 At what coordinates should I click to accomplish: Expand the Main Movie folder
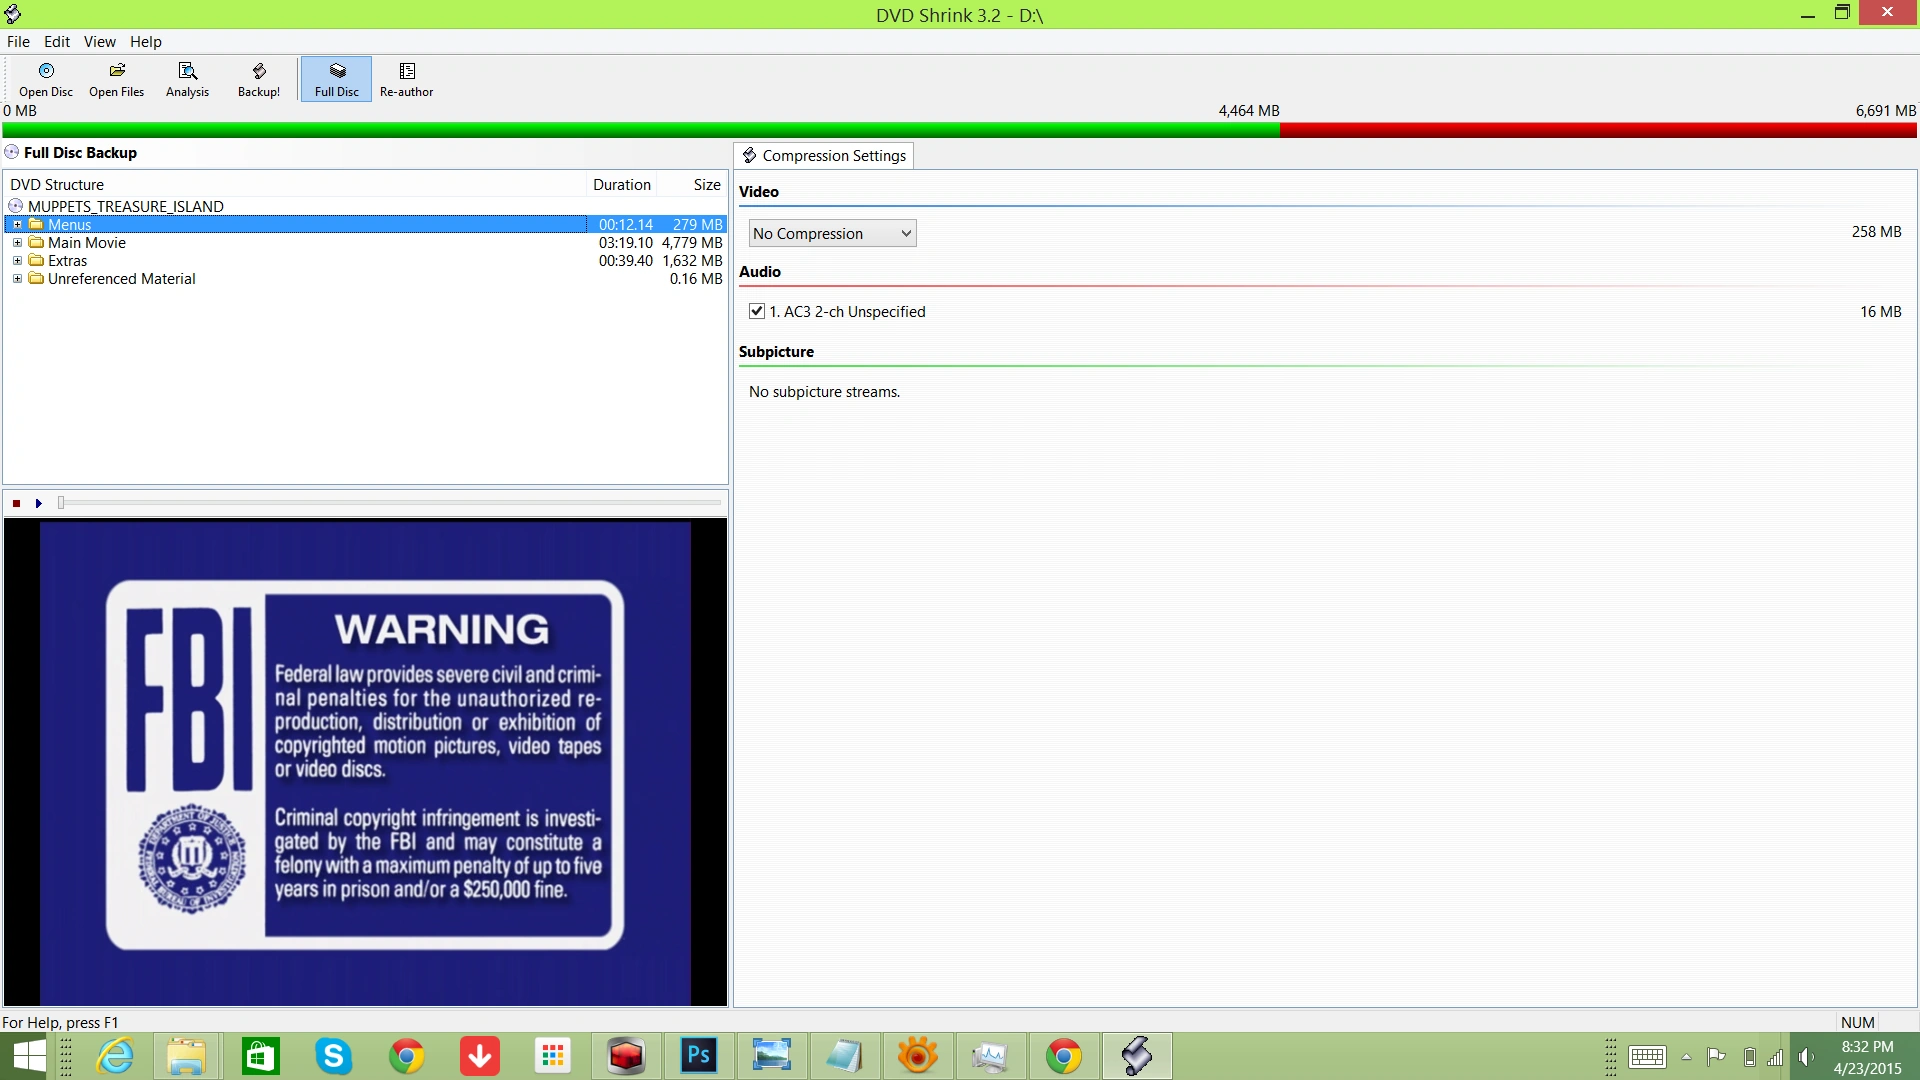pyautogui.click(x=17, y=243)
